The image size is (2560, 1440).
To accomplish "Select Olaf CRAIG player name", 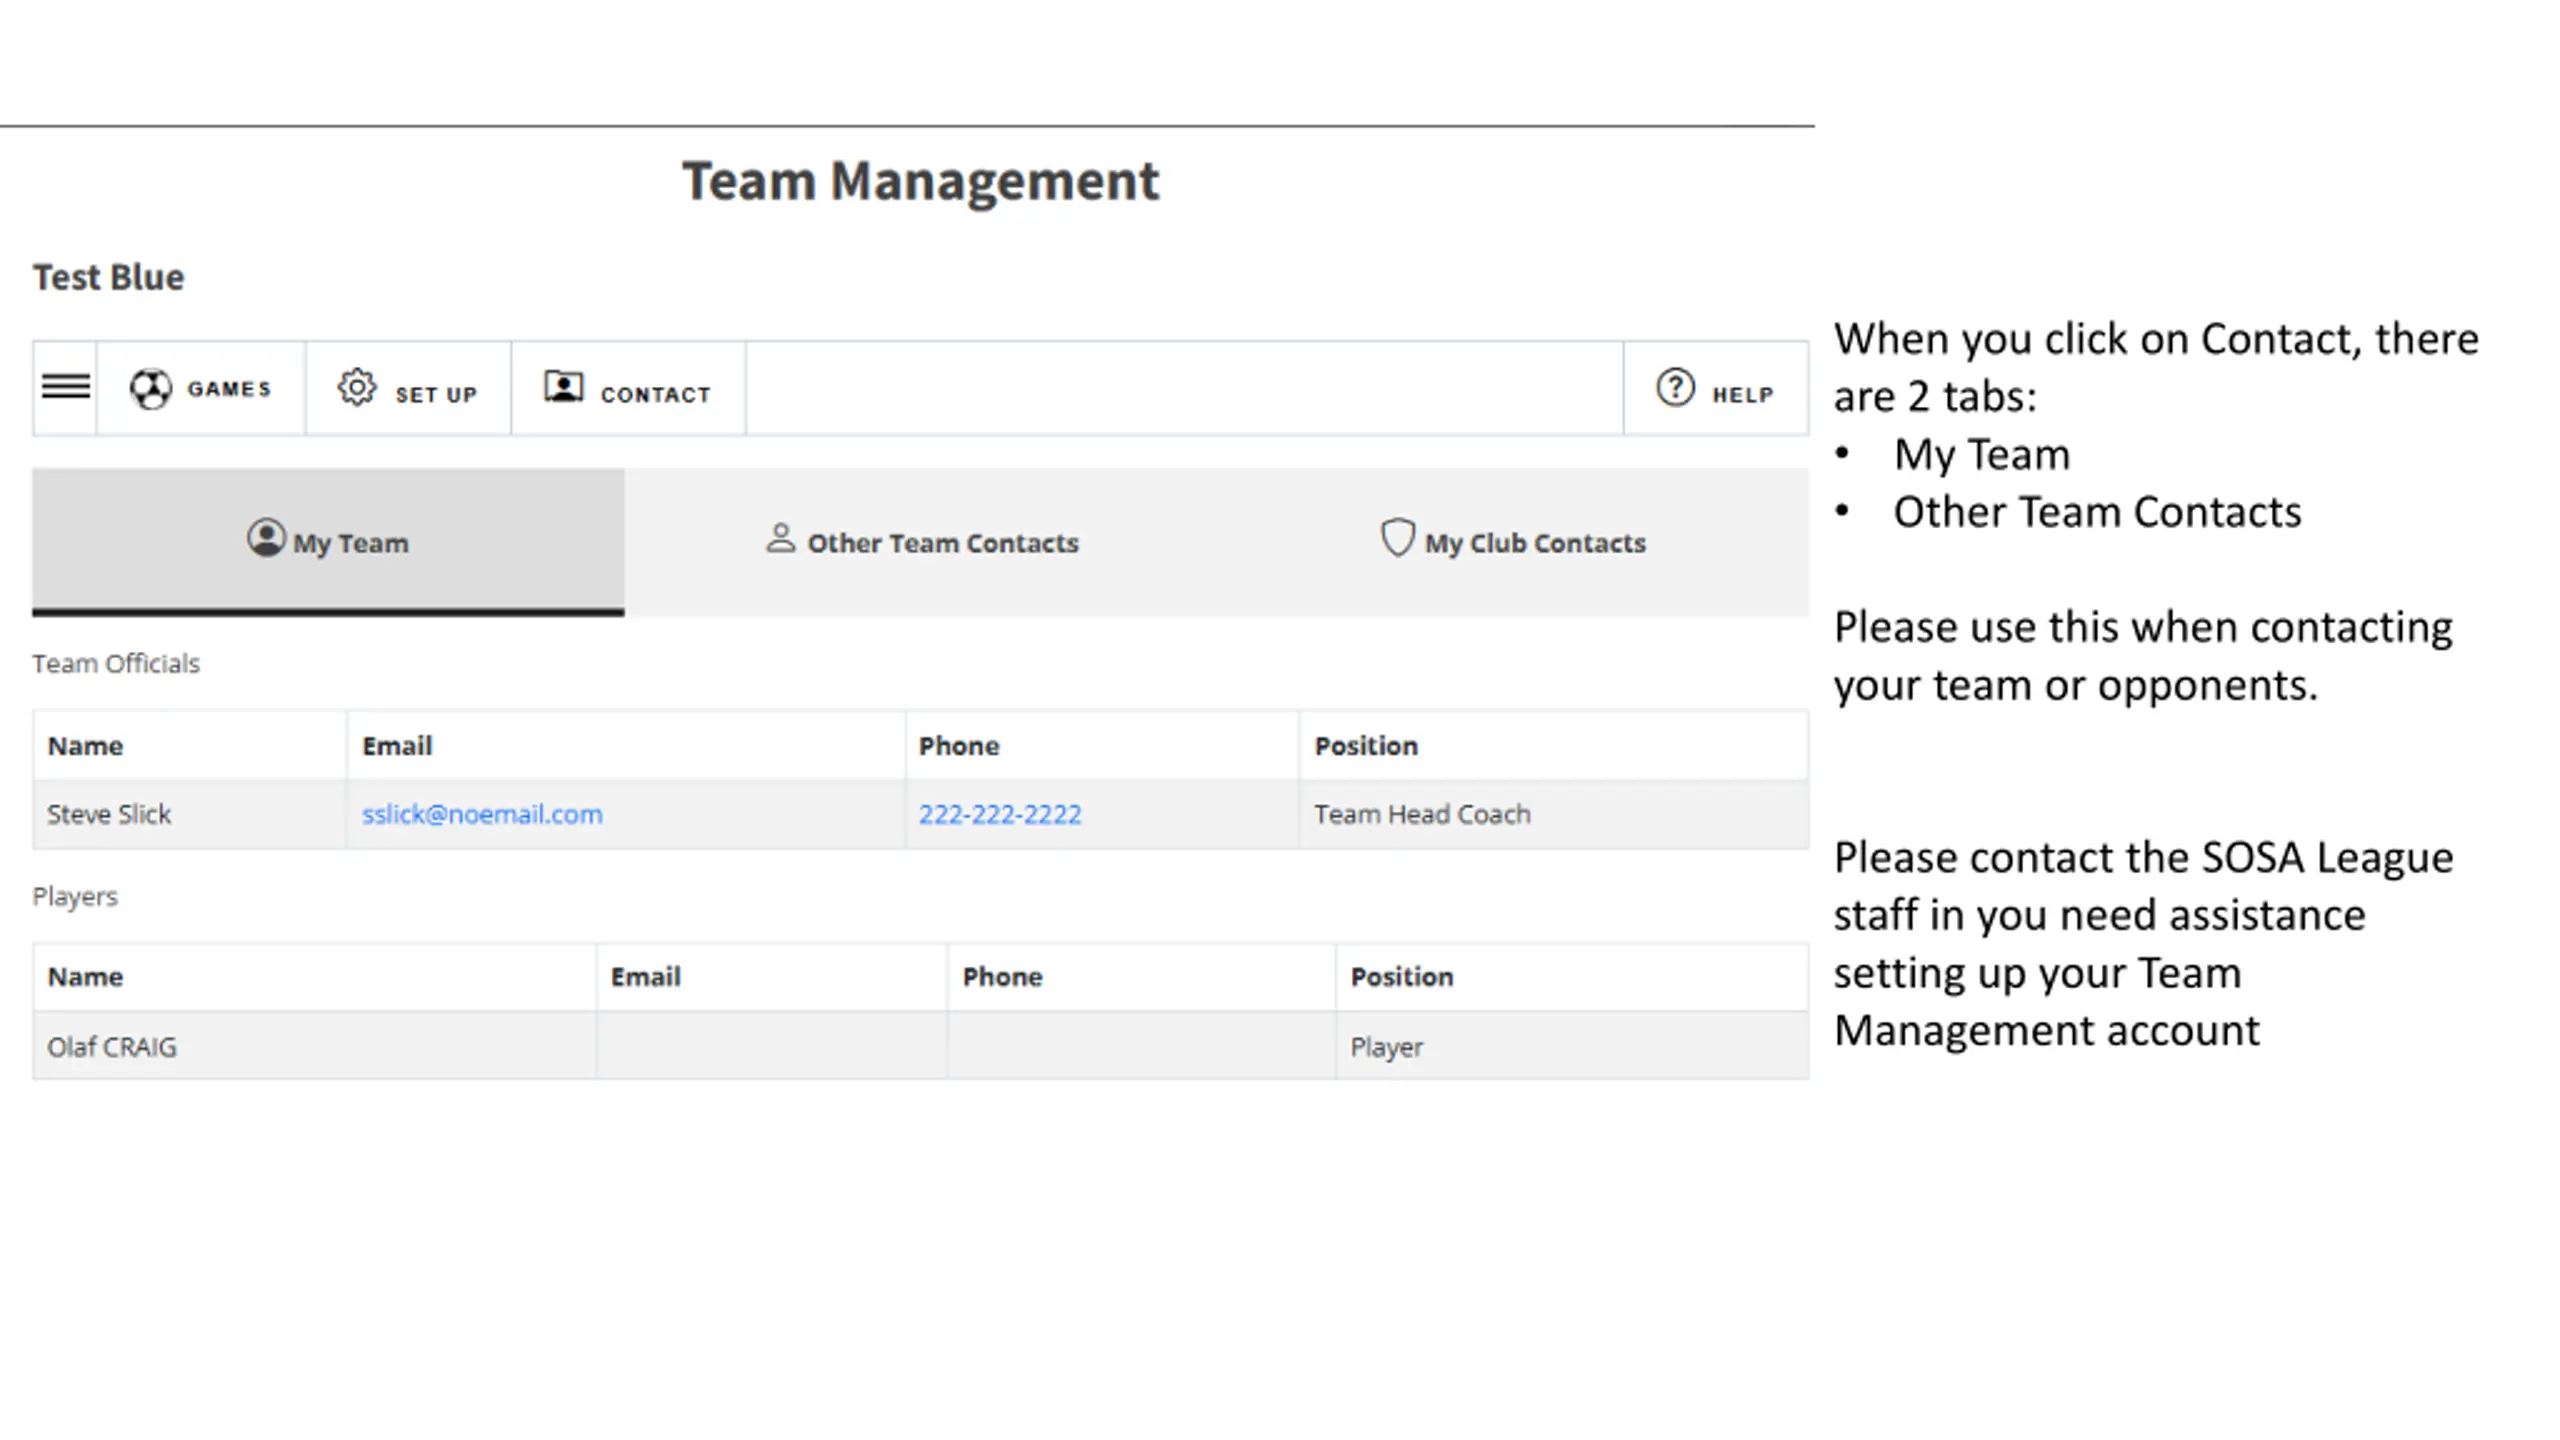I will pos(112,1047).
